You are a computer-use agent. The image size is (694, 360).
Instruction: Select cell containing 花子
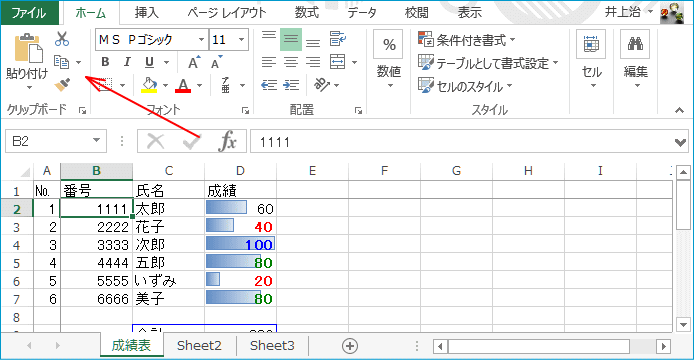pyautogui.click(x=169, y=227)
